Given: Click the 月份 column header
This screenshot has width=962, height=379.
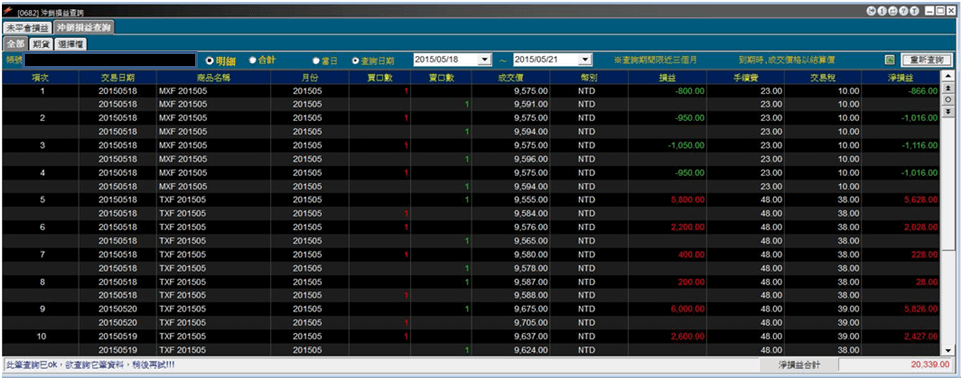Looking at the screenshot, I should 310,77.
